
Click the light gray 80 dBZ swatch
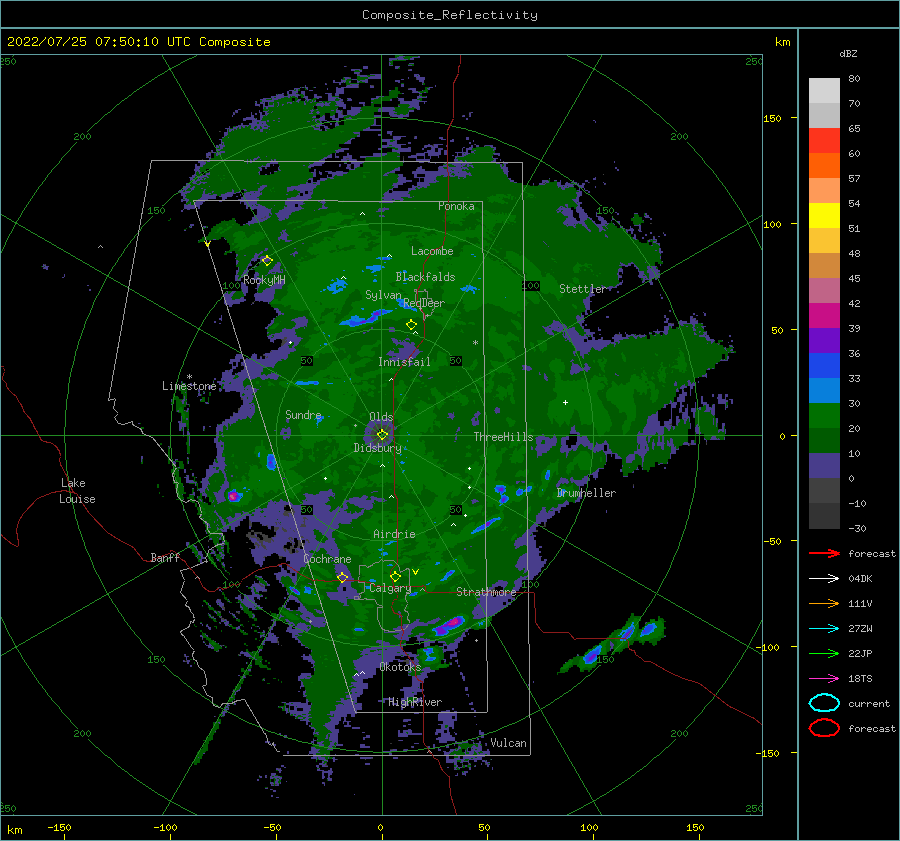click(824, 91)
